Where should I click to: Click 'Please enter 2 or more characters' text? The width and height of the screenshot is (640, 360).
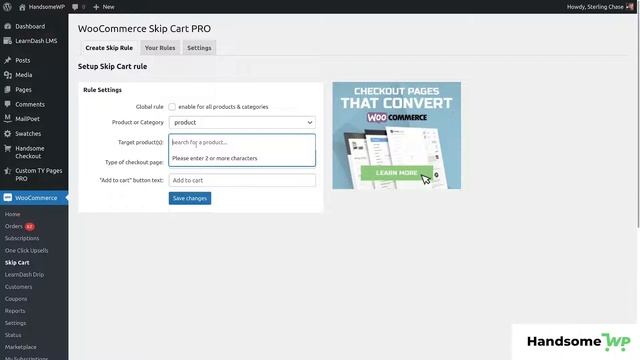215,158
